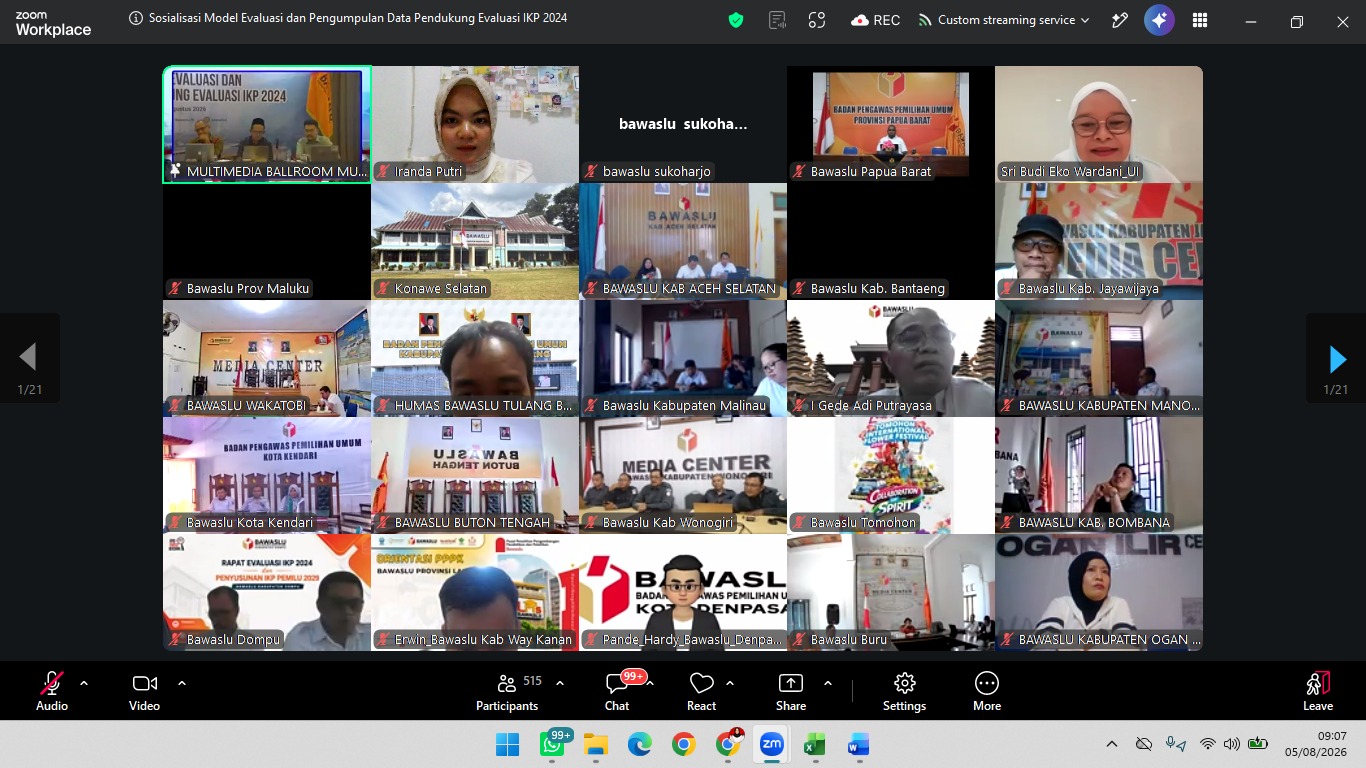Select the MULTIMEDIA BALLROOM video tile
This screenshot has width=1366, height=768.
coord(267,125)
